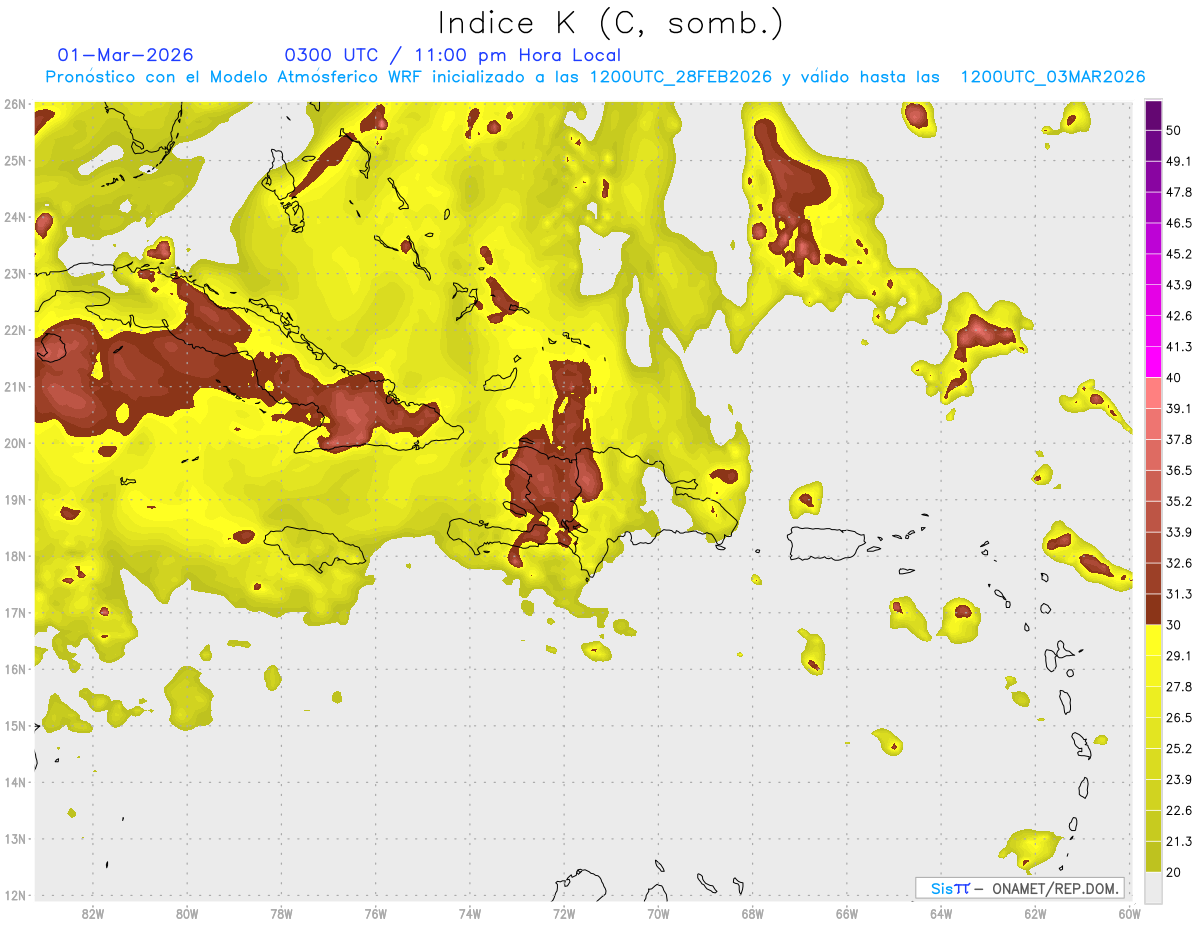Click the '31.3' color scale label
1200x927 pixels.
click(1179, 594)
